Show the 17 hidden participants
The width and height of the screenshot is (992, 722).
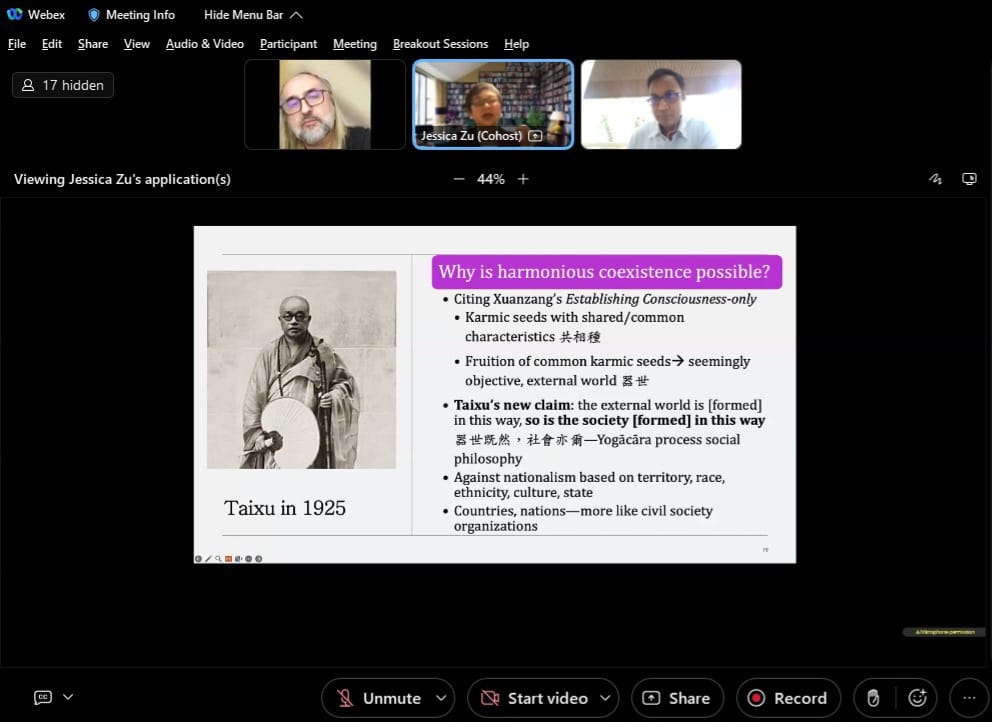coord(63,85)
